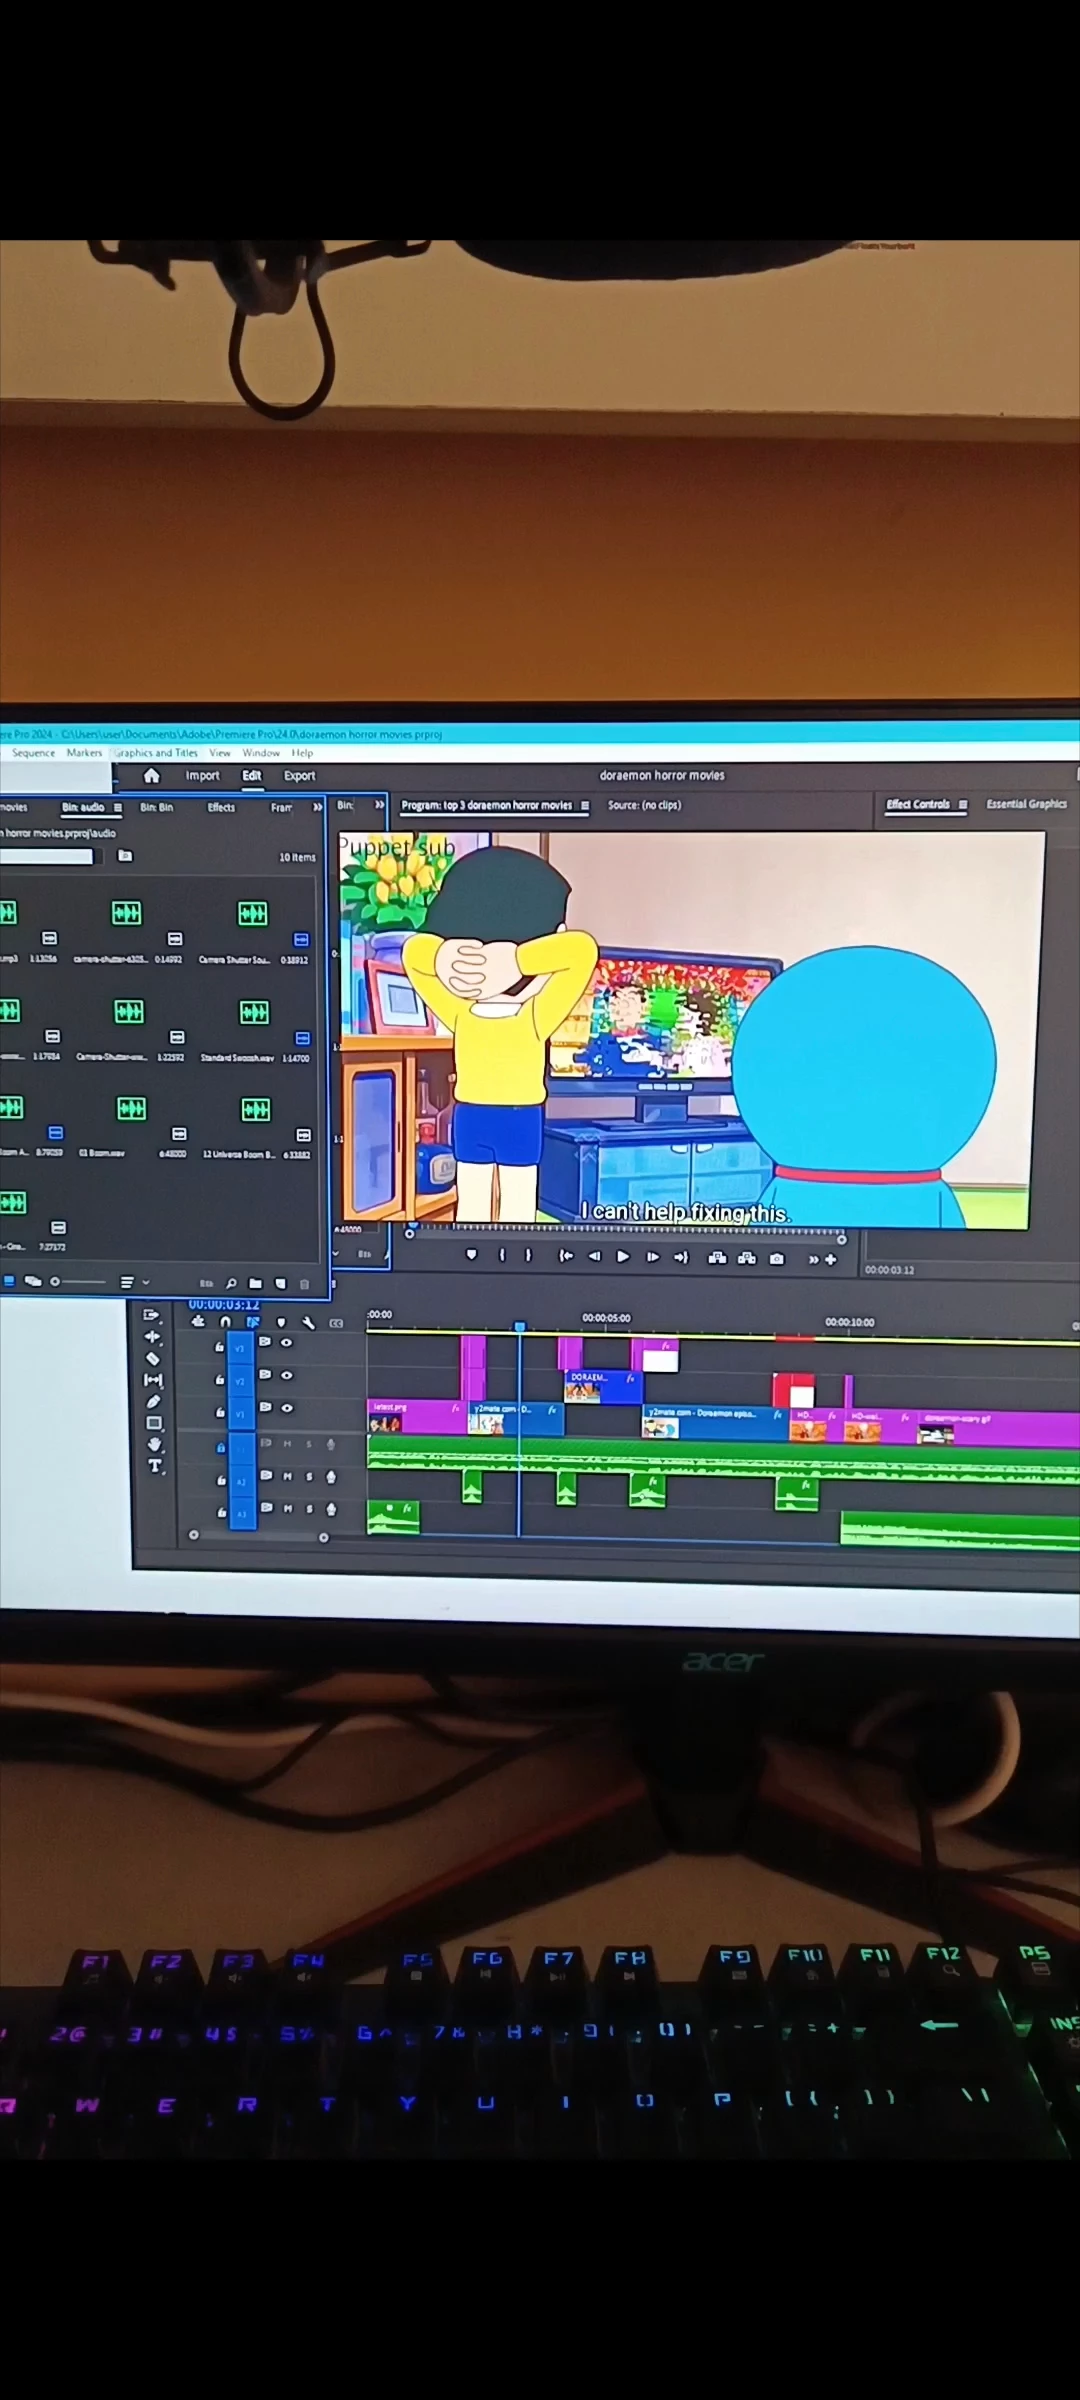Viewport: 1080px width, 2400px height.
Task: Create a new bin with the folder icon
Action: coord(256,1283)
